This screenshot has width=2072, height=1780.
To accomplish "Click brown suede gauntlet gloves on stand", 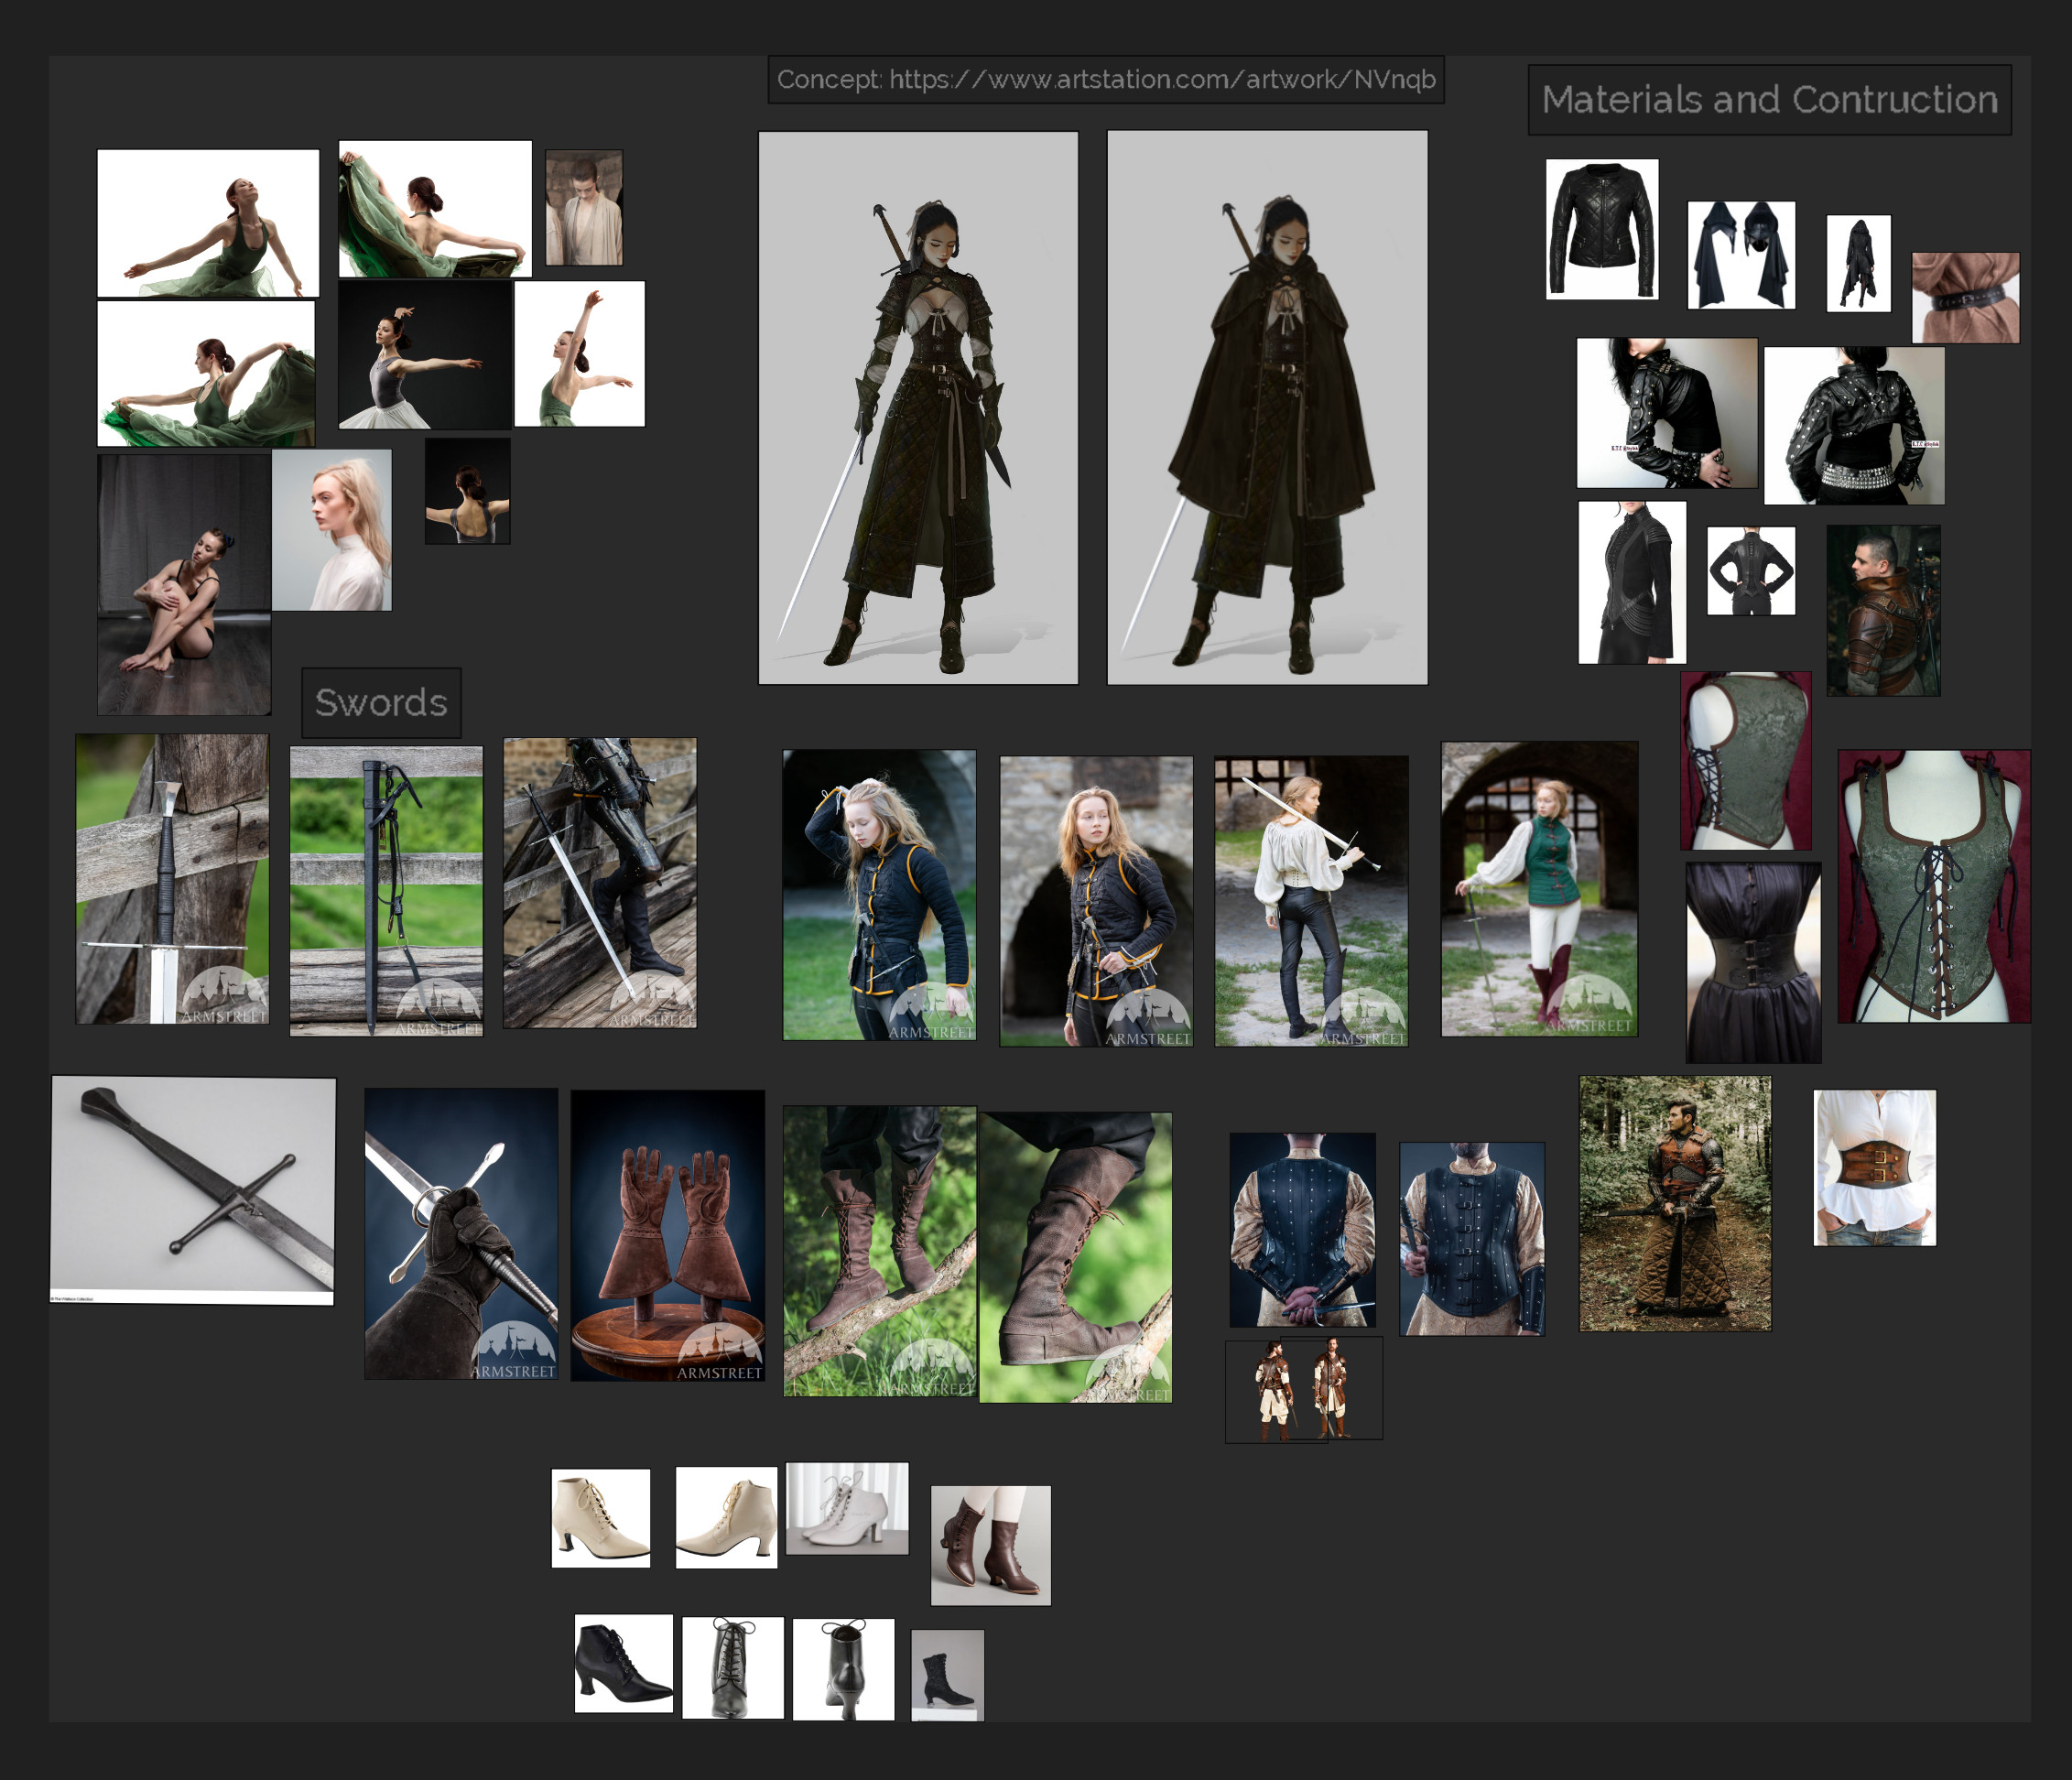I will (x=668, y=1236).
